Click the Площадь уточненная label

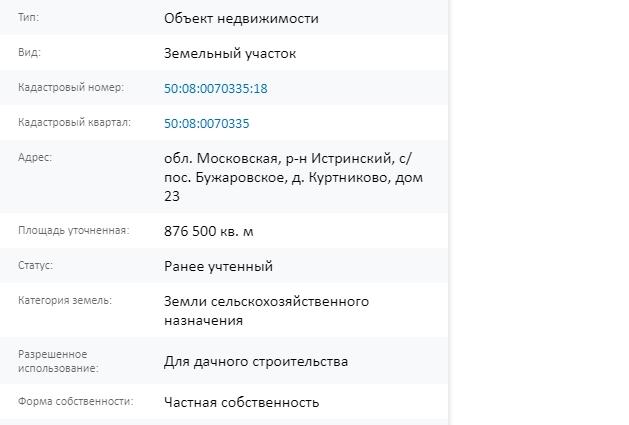74,230
